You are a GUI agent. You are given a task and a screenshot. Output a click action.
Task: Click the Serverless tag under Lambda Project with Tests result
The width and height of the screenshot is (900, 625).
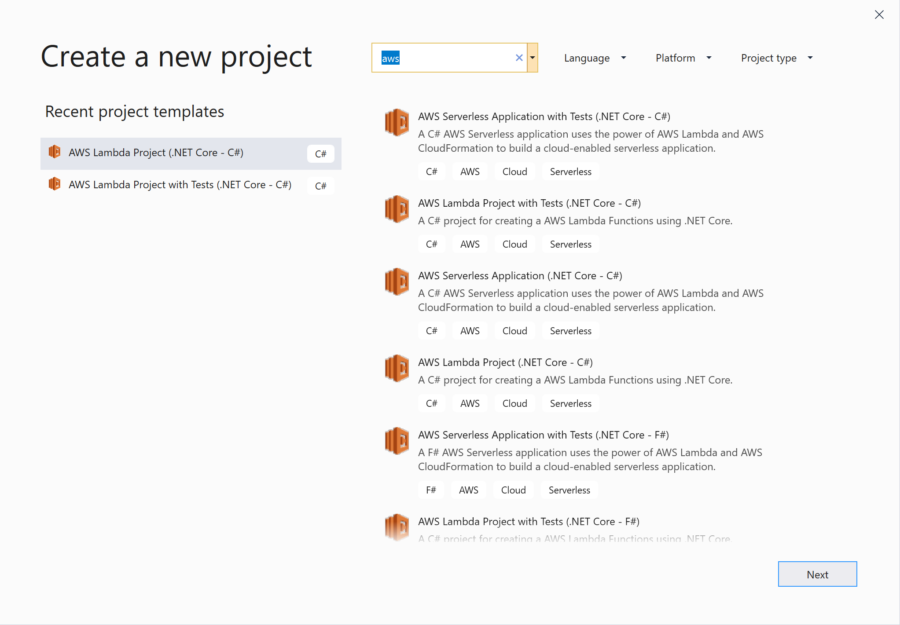tap(571, 244)
